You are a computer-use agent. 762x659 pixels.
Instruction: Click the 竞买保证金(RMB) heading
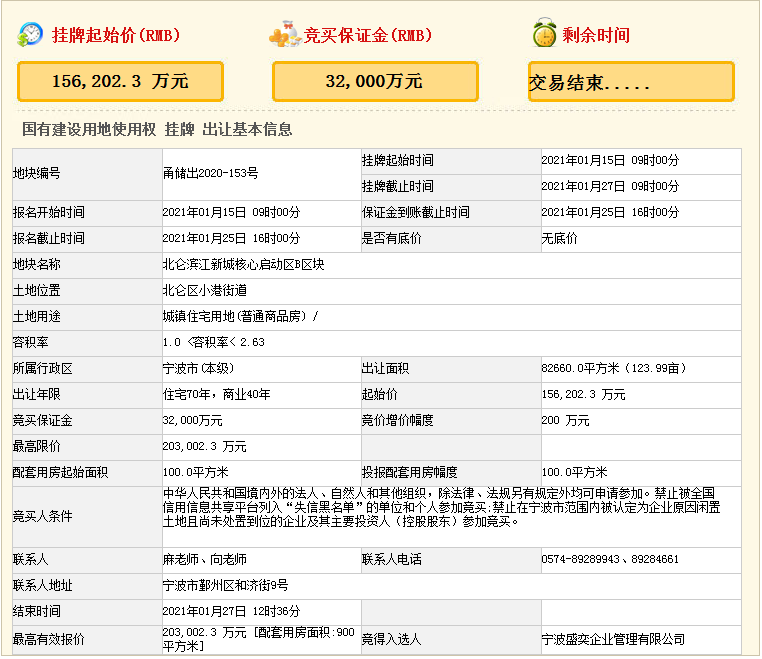tap(369, 35)
